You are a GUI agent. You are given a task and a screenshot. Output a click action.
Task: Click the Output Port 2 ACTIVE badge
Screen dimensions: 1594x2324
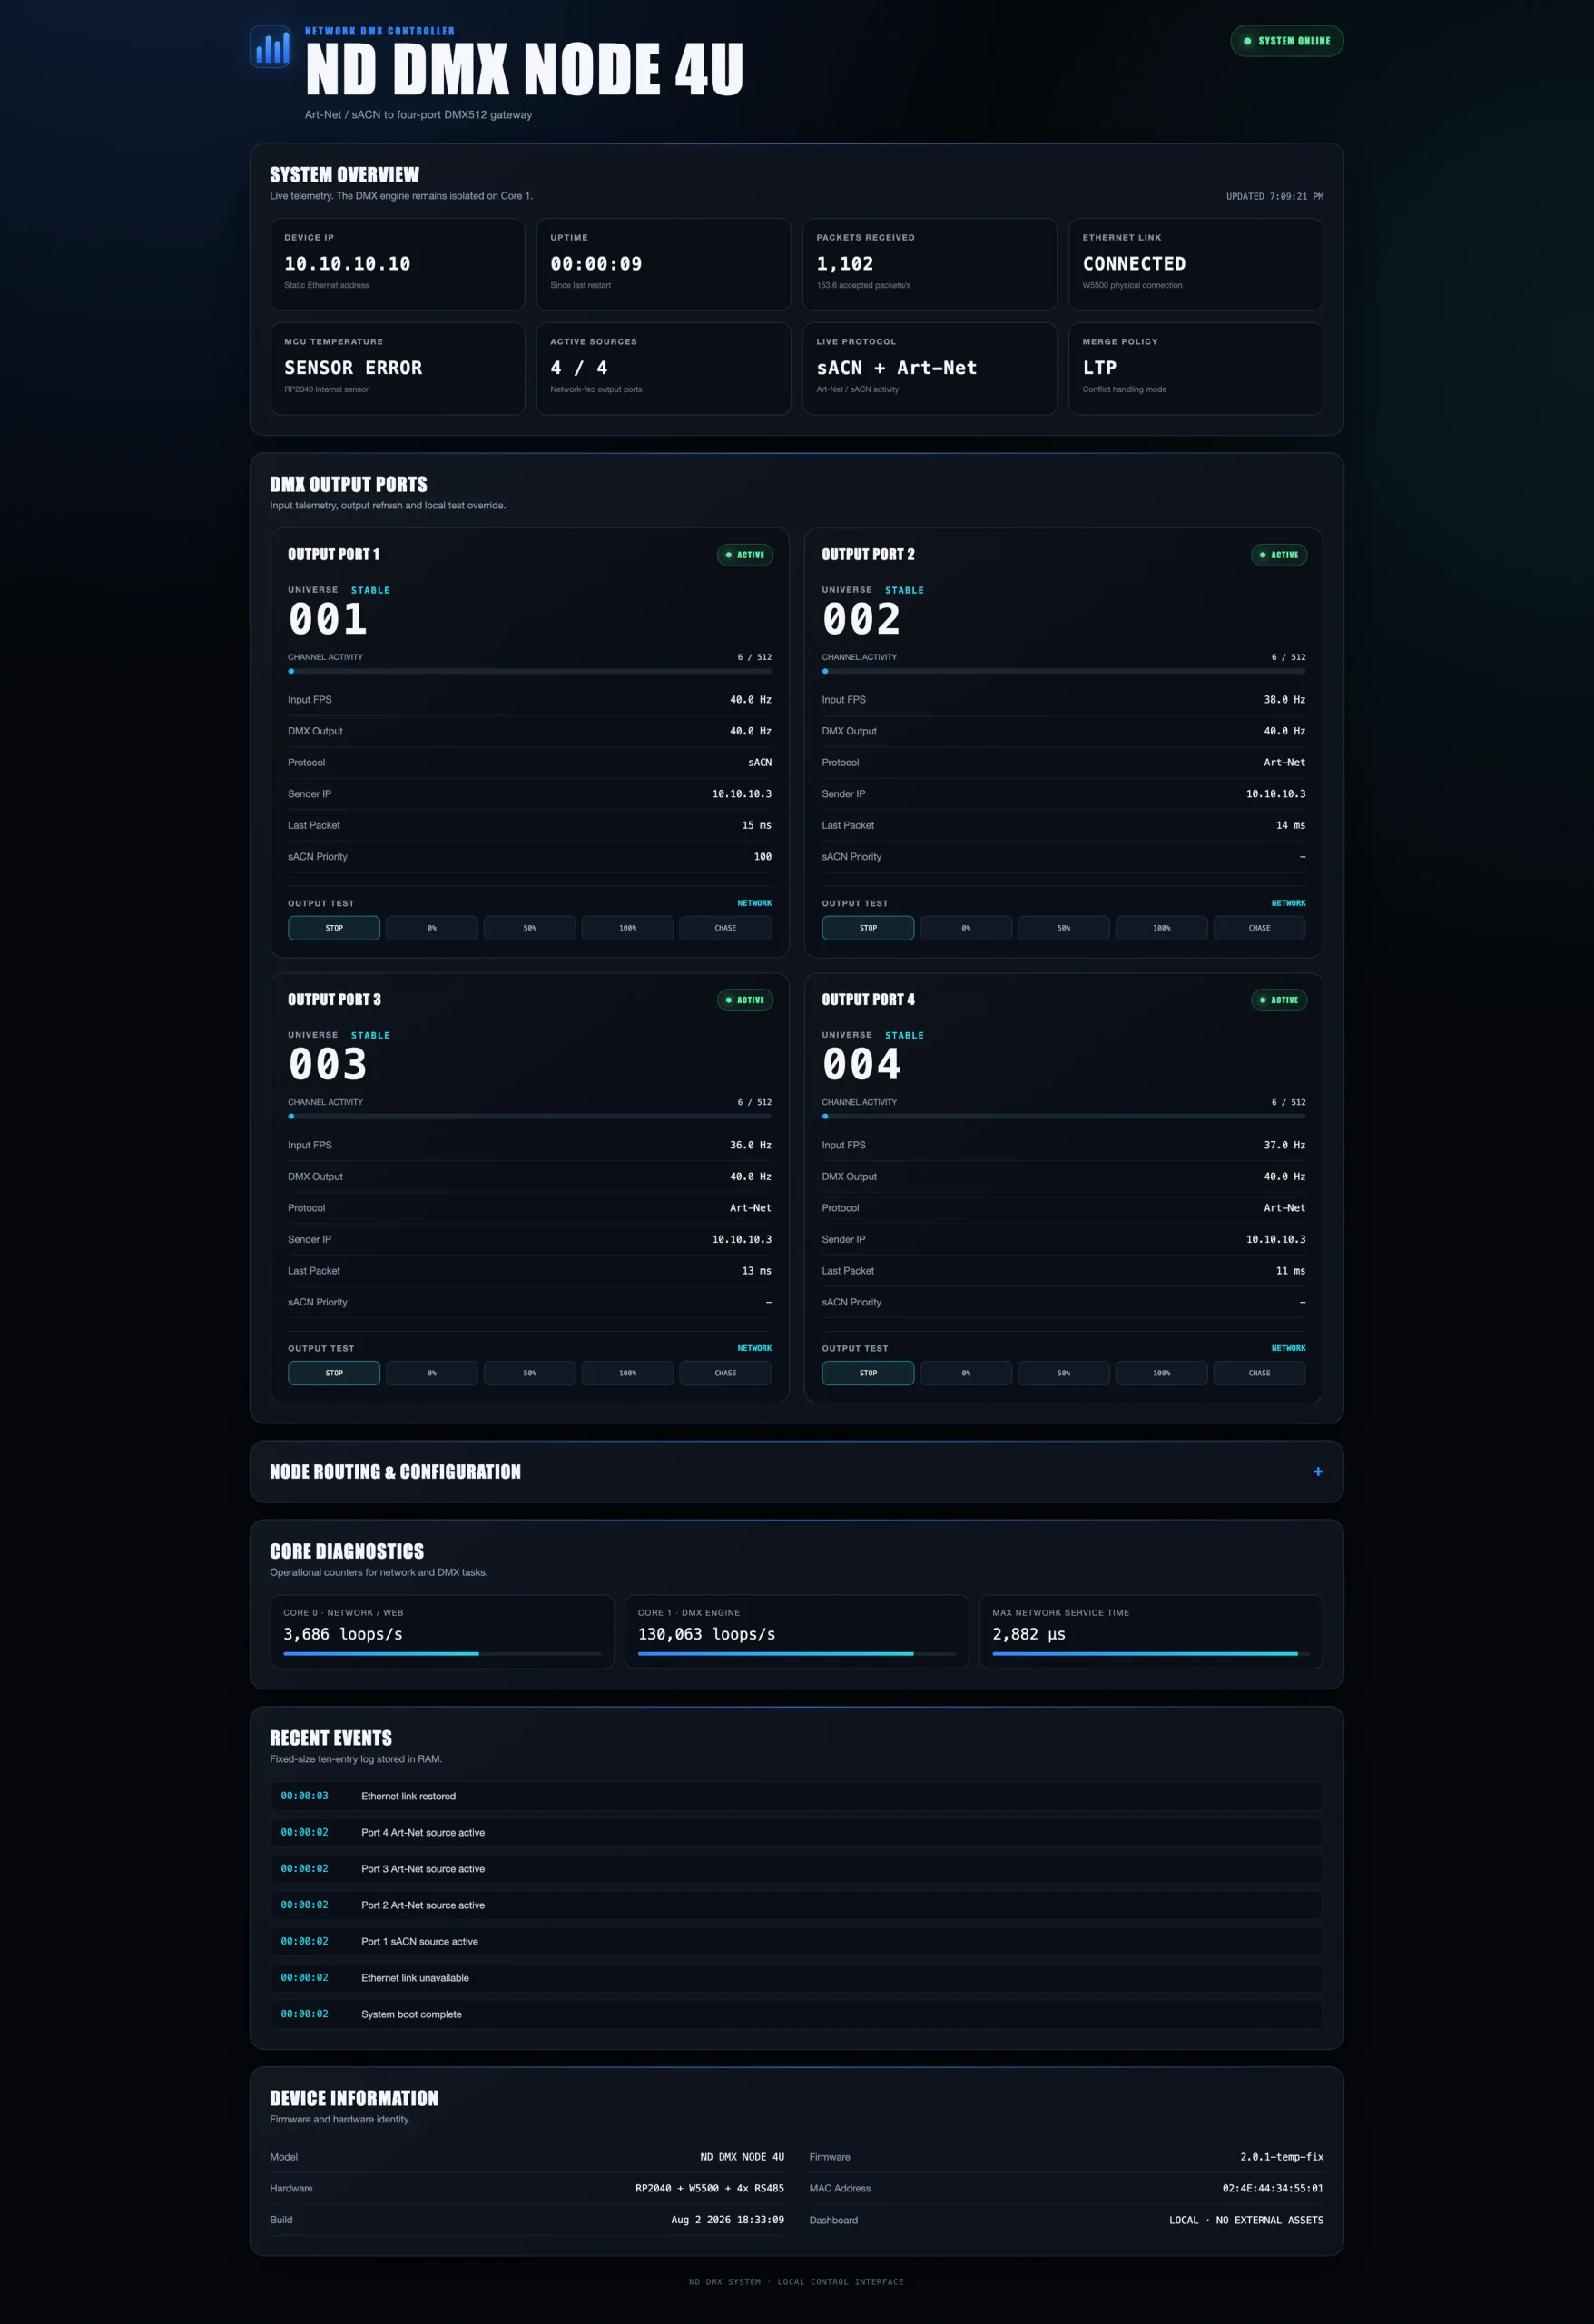(1279, 555)
